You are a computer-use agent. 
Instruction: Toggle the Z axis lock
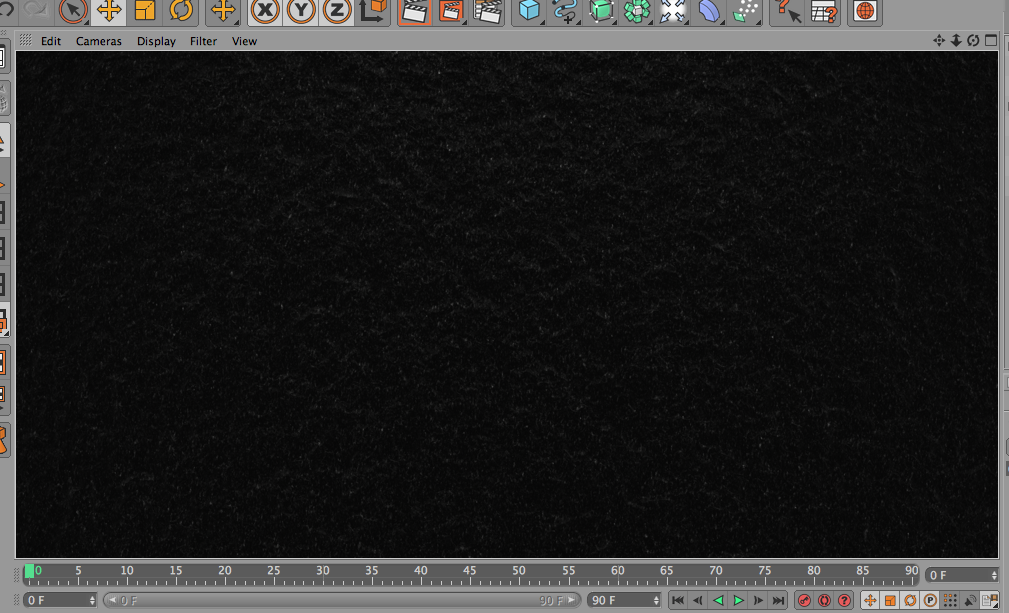[337, 10]
